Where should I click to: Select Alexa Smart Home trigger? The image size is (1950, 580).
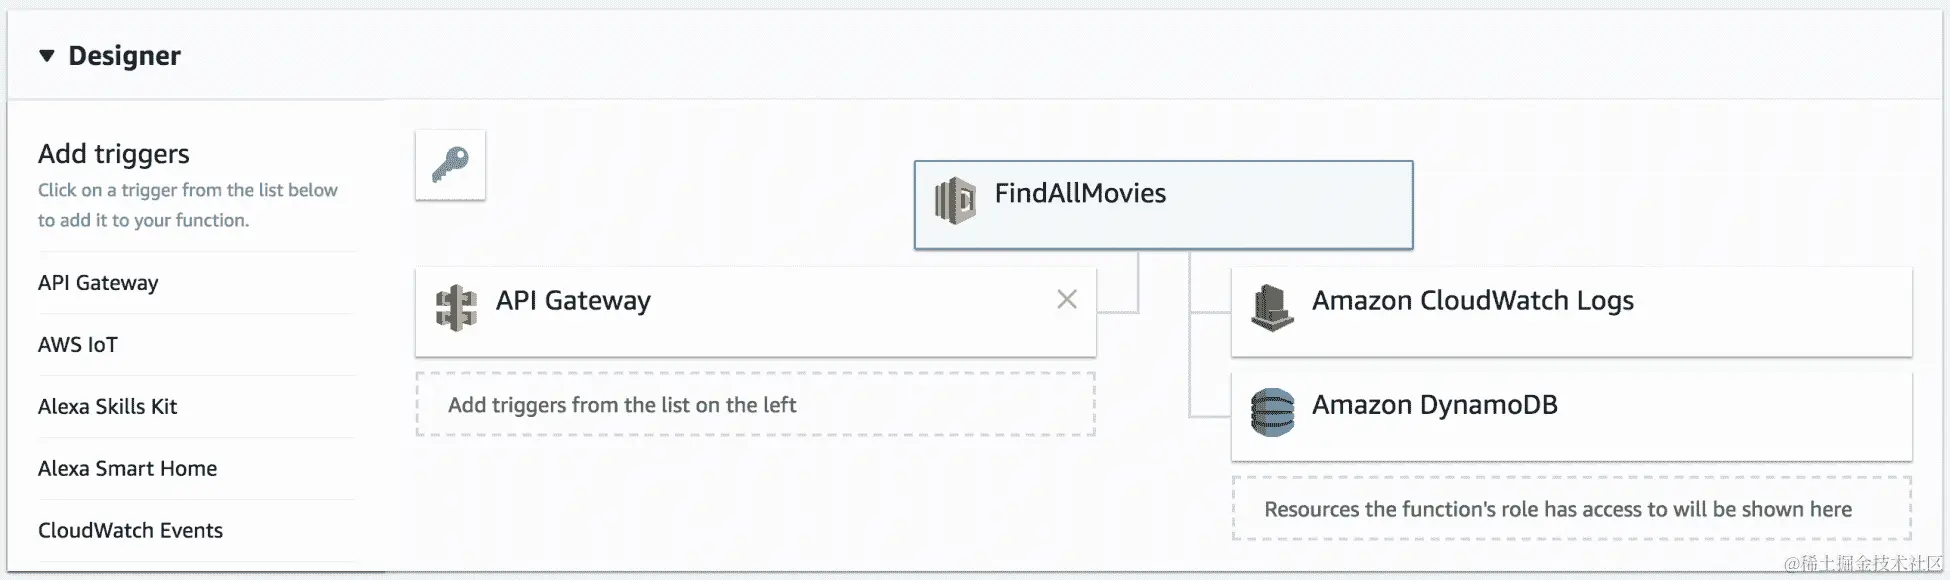(x=127, y=469)
